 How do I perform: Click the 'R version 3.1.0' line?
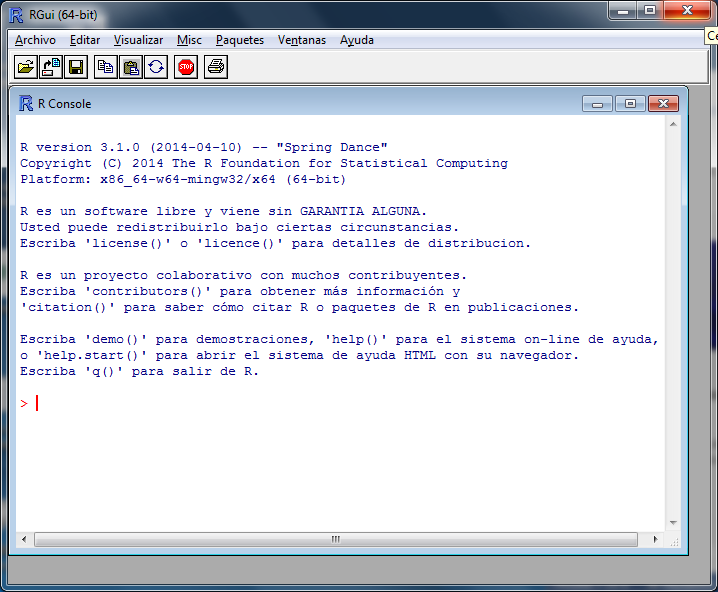[x=204, y=147]
